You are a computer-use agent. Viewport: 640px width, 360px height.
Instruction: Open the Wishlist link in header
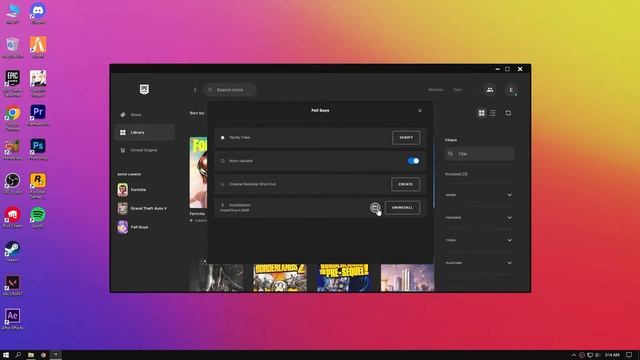pyautogui.click(x=436, y=90)
